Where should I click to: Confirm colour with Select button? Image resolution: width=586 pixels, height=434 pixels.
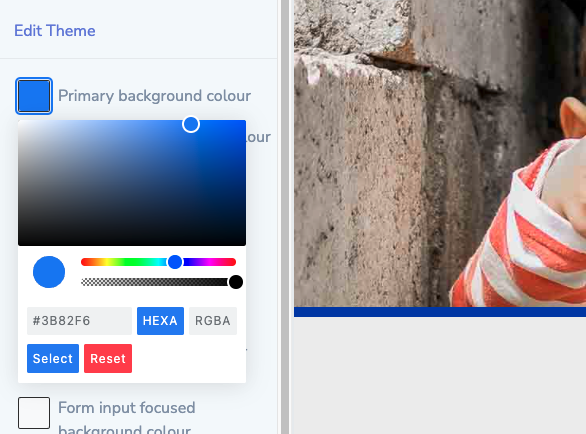53,358
